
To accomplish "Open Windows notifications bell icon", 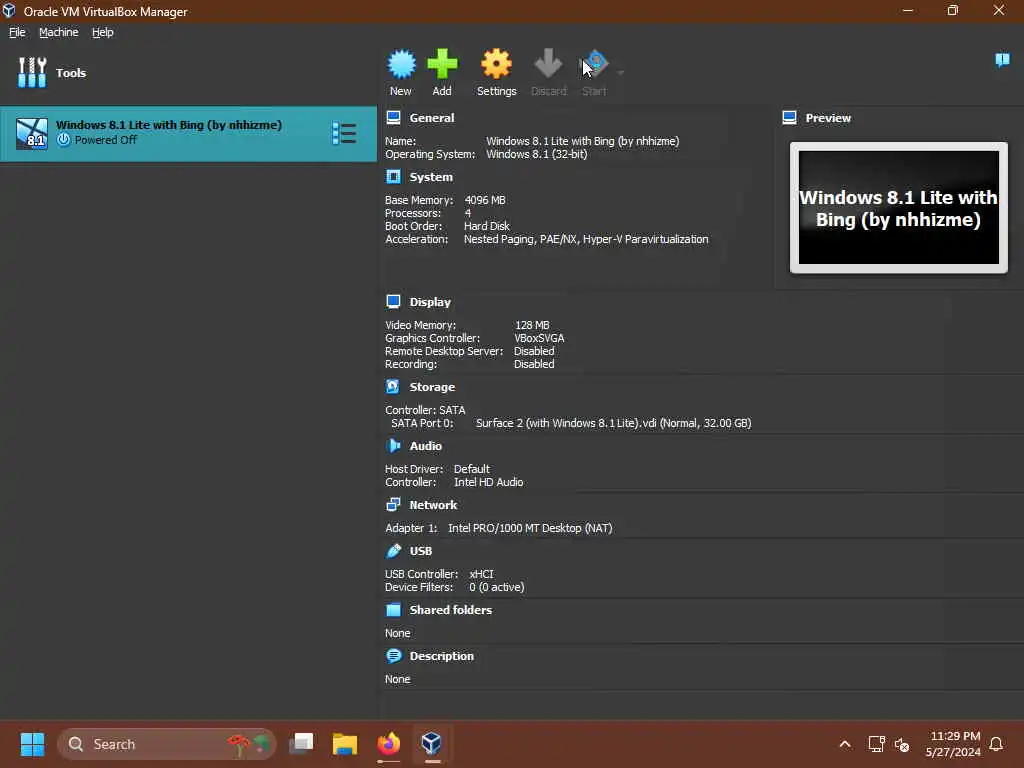I will tap(996, 744).
